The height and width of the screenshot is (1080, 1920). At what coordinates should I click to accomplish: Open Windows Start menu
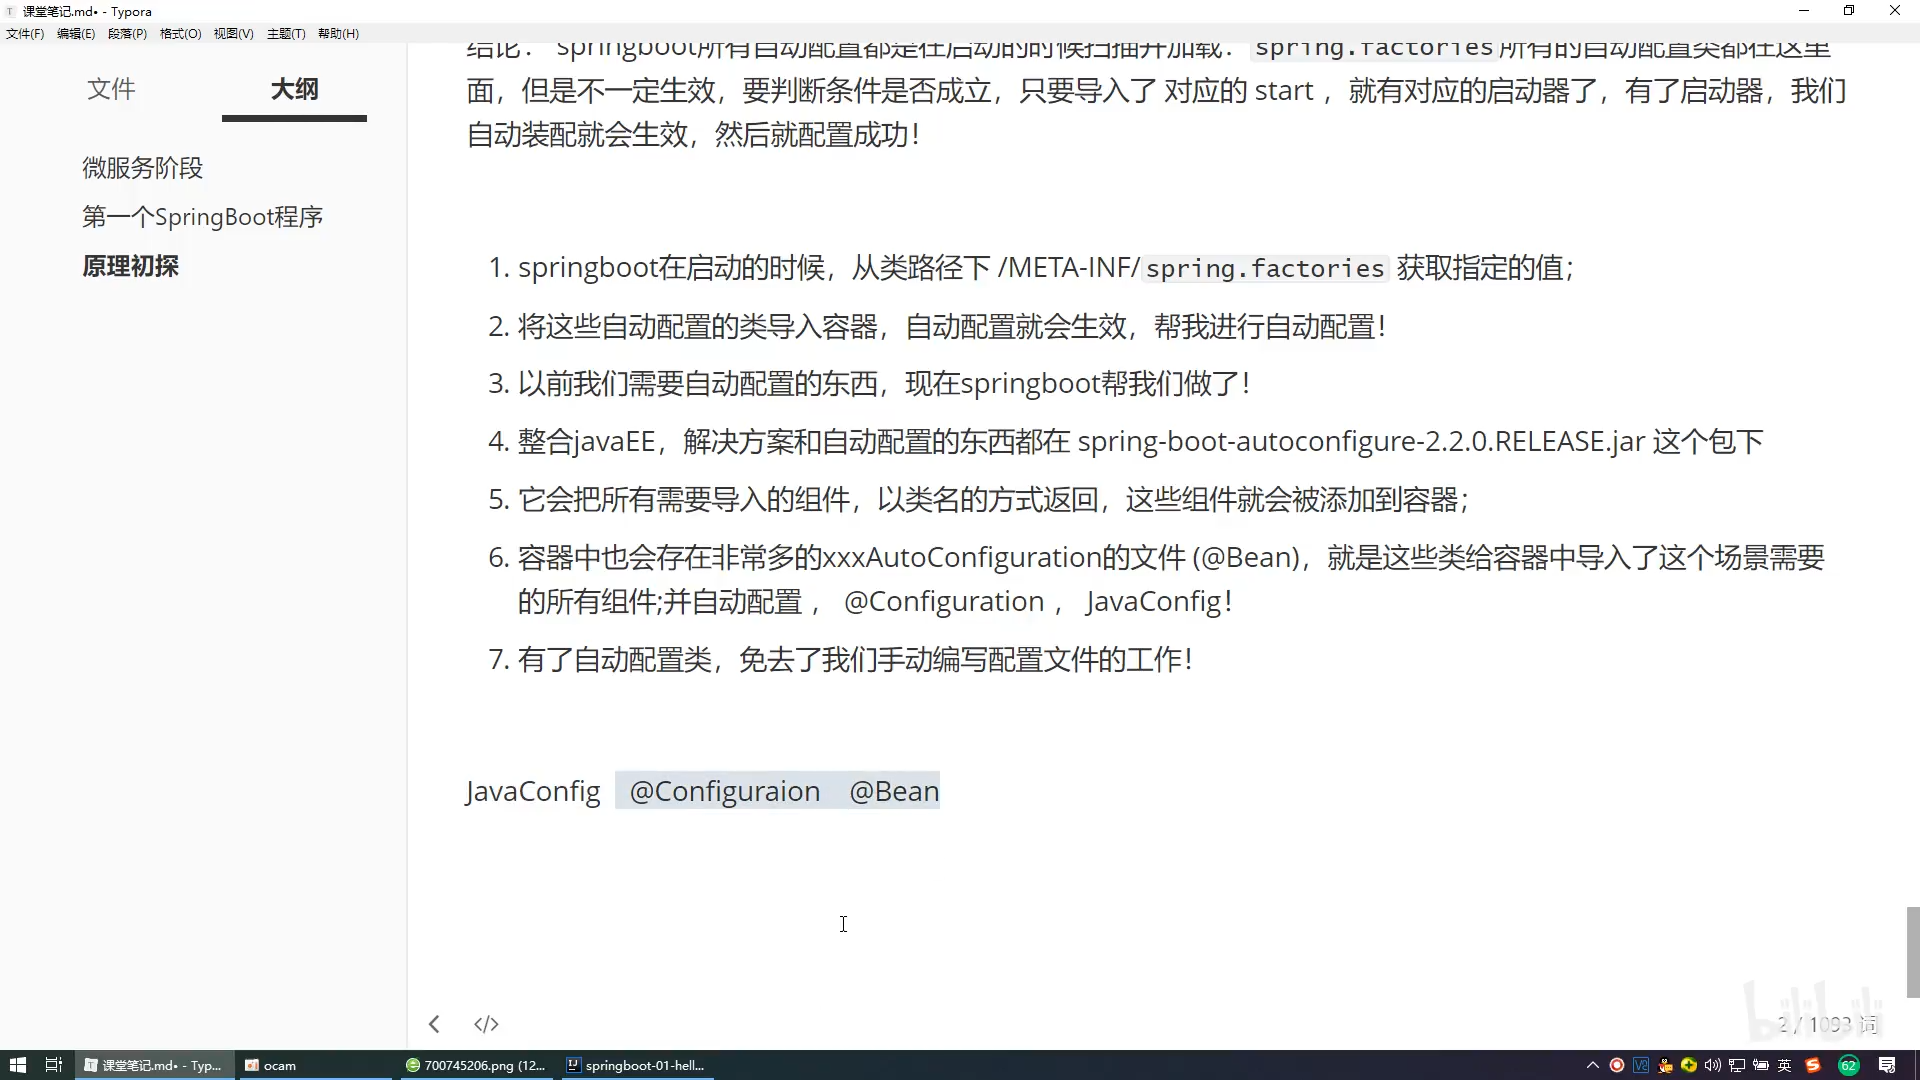click(17, 1065)
